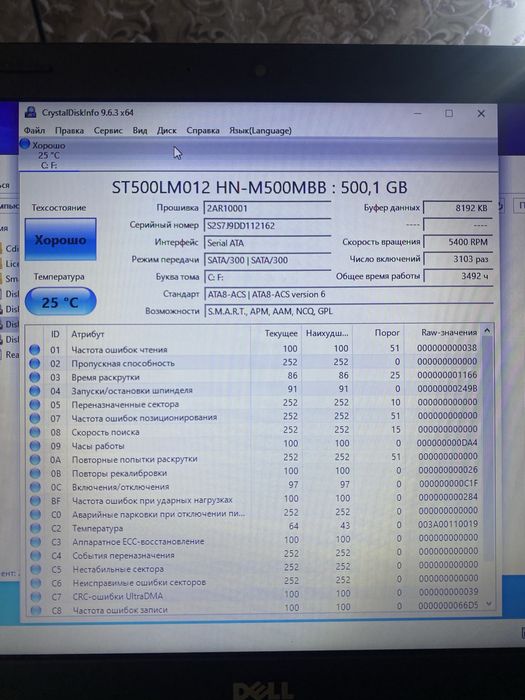Open the Вид menu
Screen dimensions: 525x700
(x=140, y=130)
